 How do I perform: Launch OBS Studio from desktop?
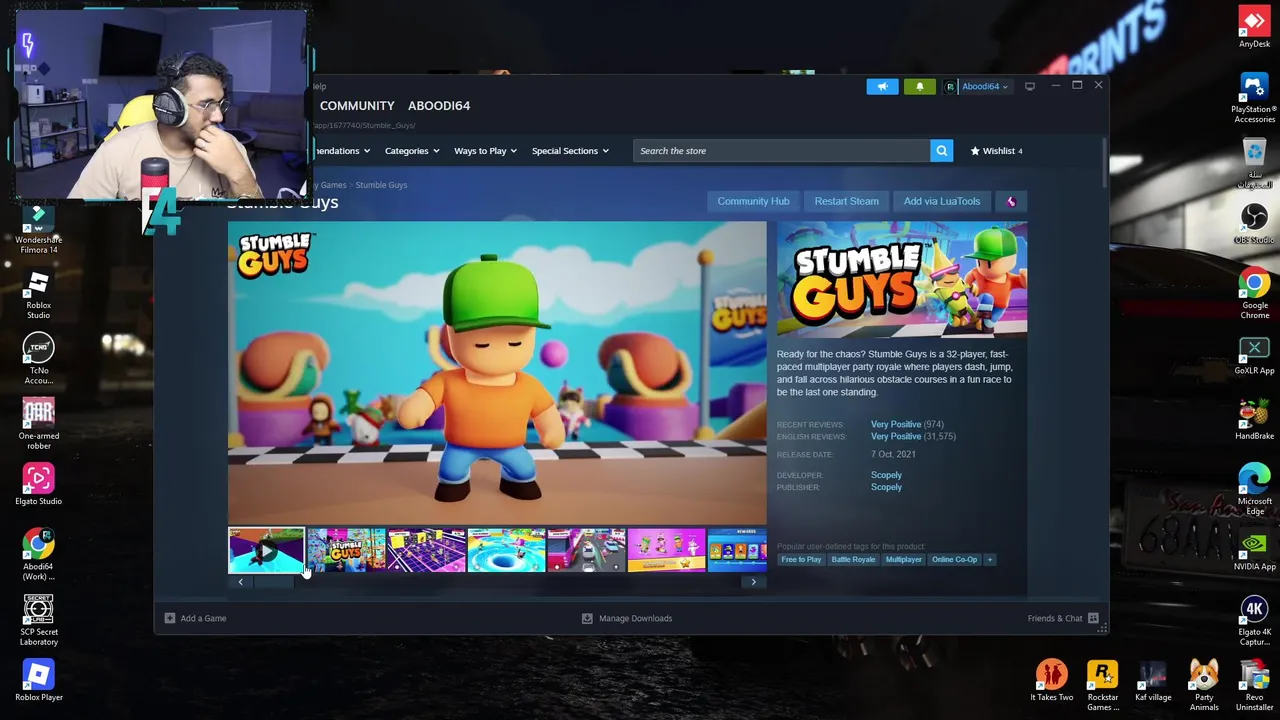pyautogui.click(x=1254, y=224)
